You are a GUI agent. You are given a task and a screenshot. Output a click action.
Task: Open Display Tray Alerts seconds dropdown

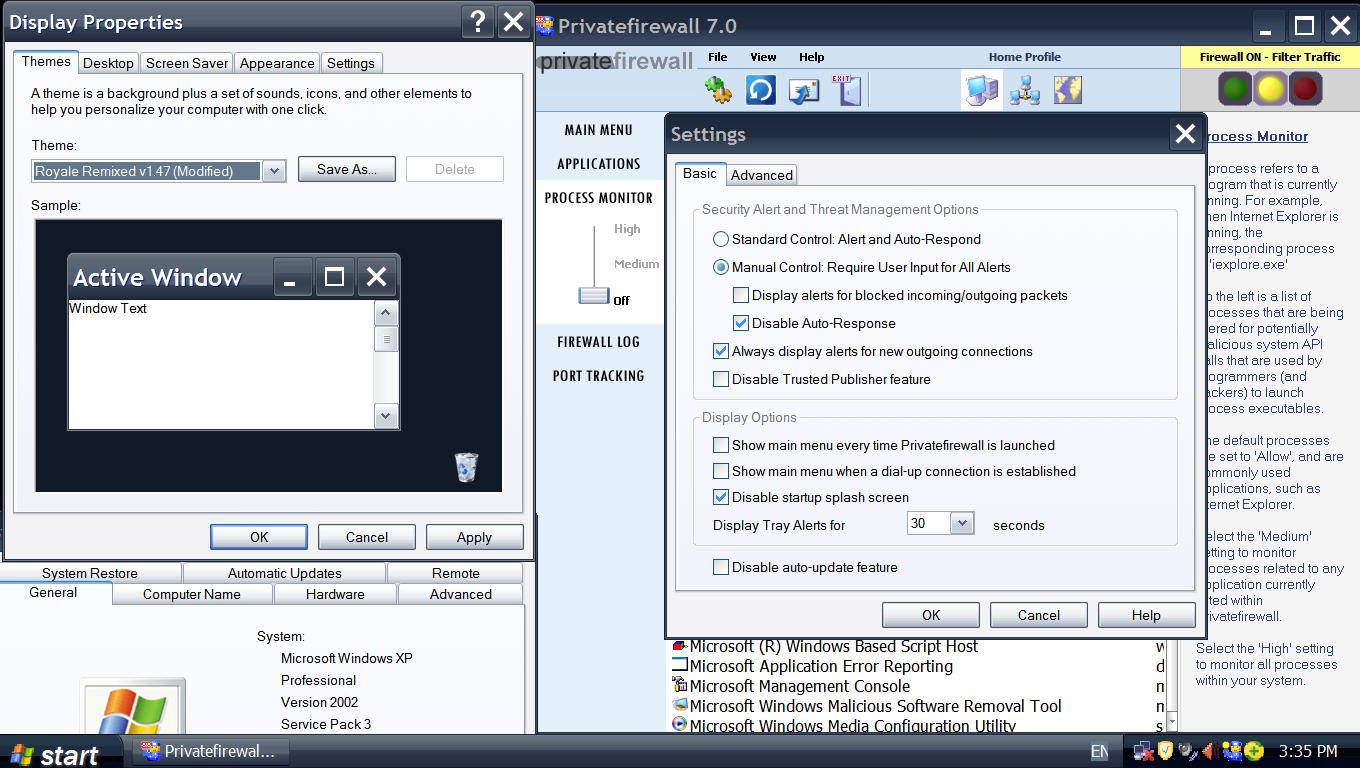coord(962,523)
